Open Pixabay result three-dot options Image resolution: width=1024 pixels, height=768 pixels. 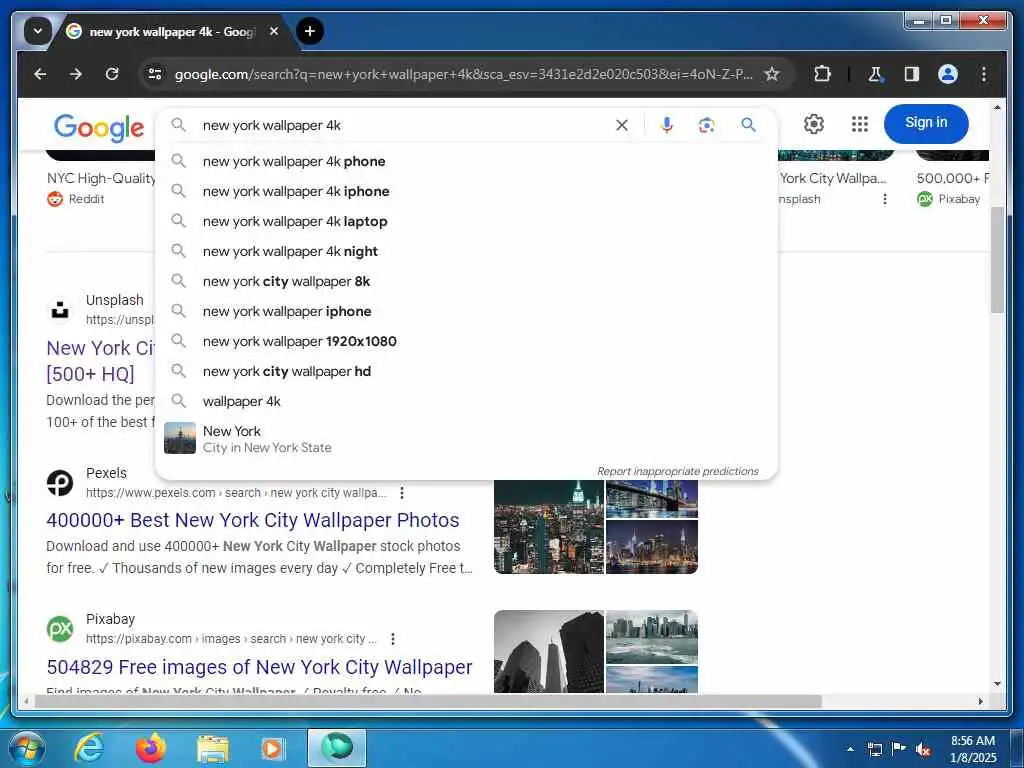click(392, 639)
